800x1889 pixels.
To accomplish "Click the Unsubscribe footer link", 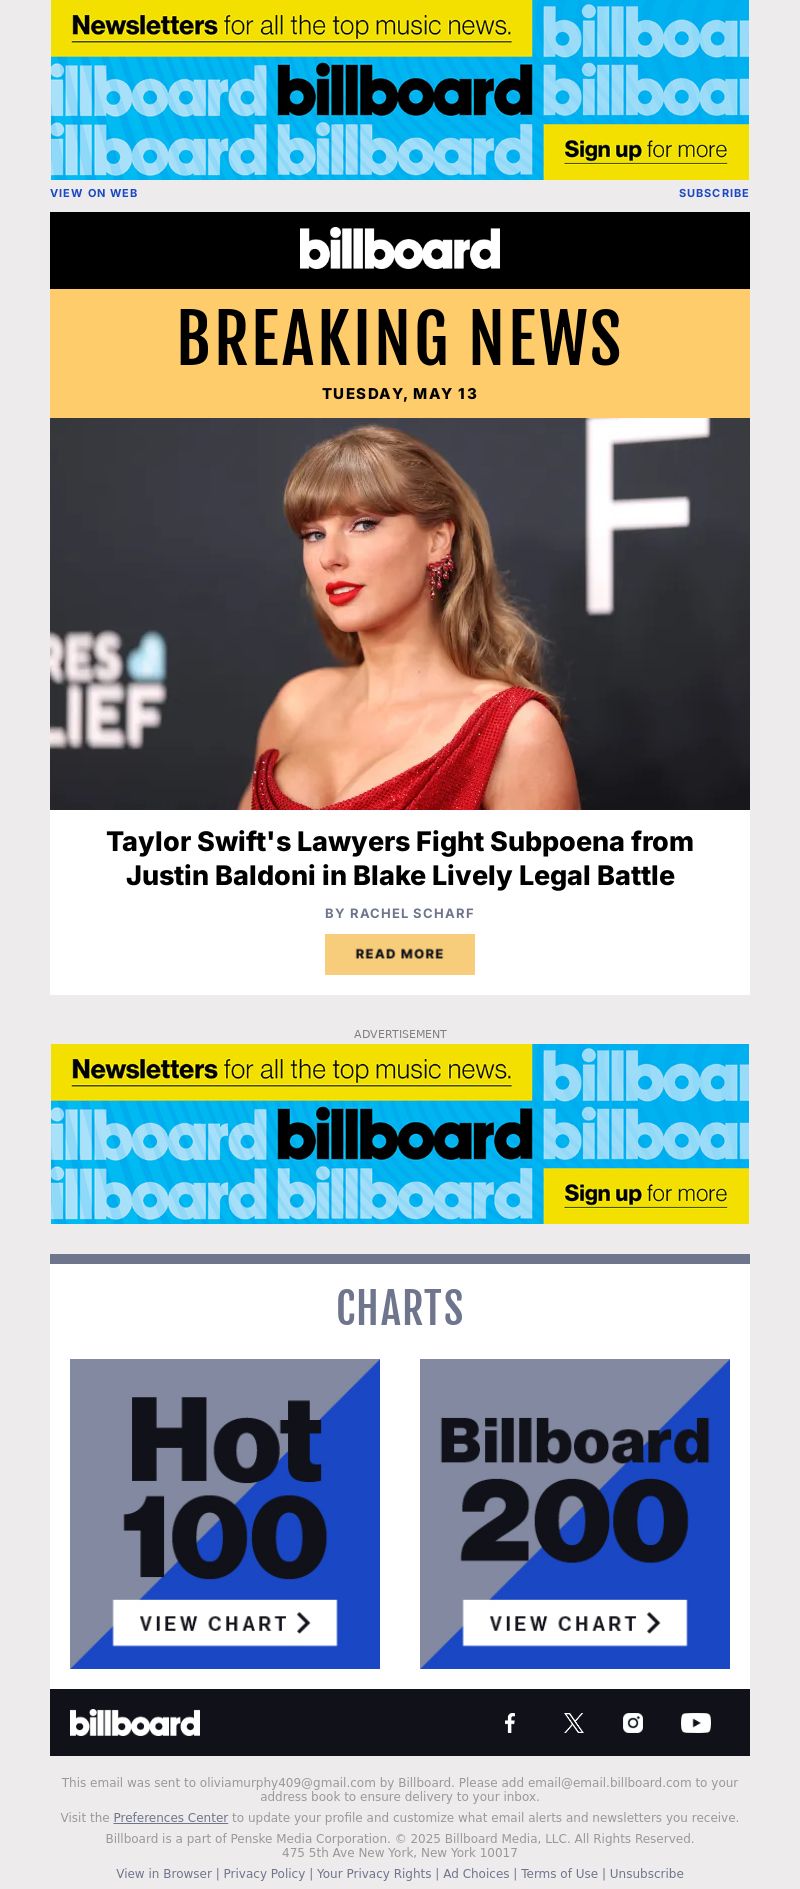I will click(x=647, y=1873).
